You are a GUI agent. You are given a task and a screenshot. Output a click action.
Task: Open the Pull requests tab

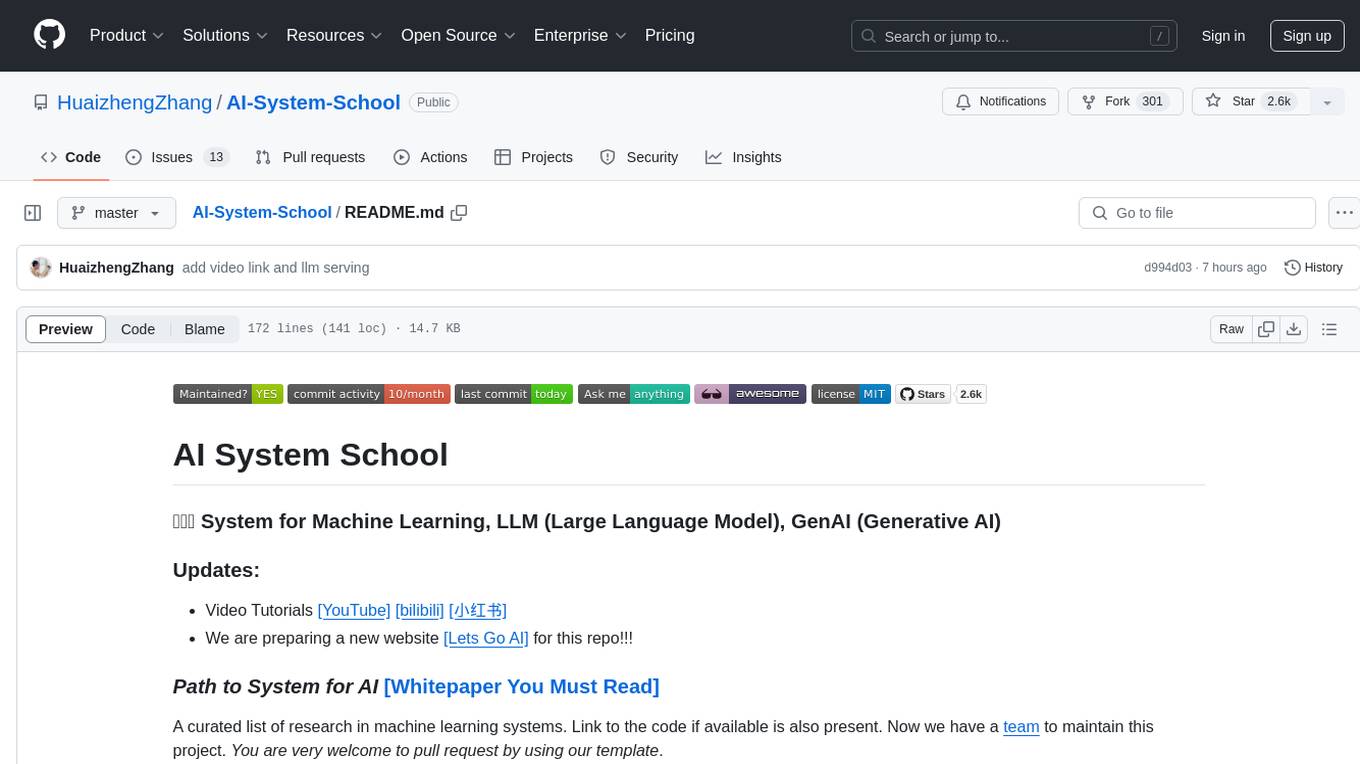point(310,157)
